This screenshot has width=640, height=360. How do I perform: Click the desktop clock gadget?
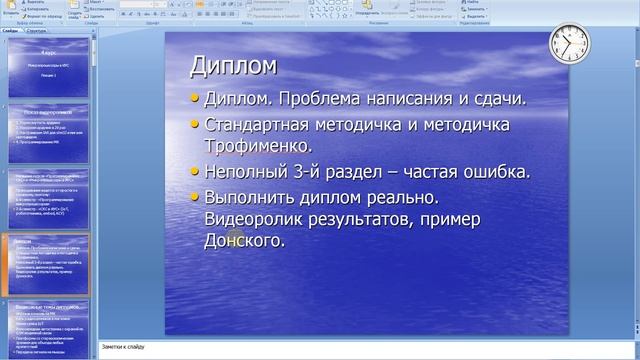tap(570, 43)
